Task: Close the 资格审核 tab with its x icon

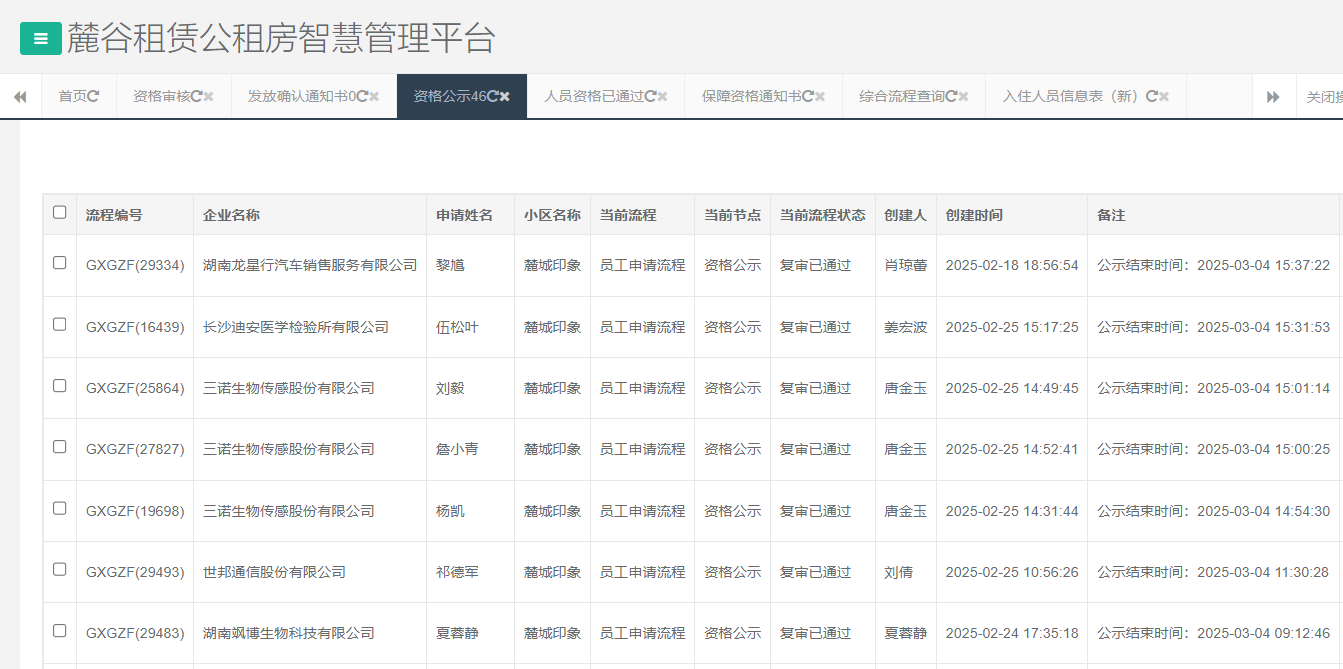Action: pyautogui.click(x=207, y=96)
